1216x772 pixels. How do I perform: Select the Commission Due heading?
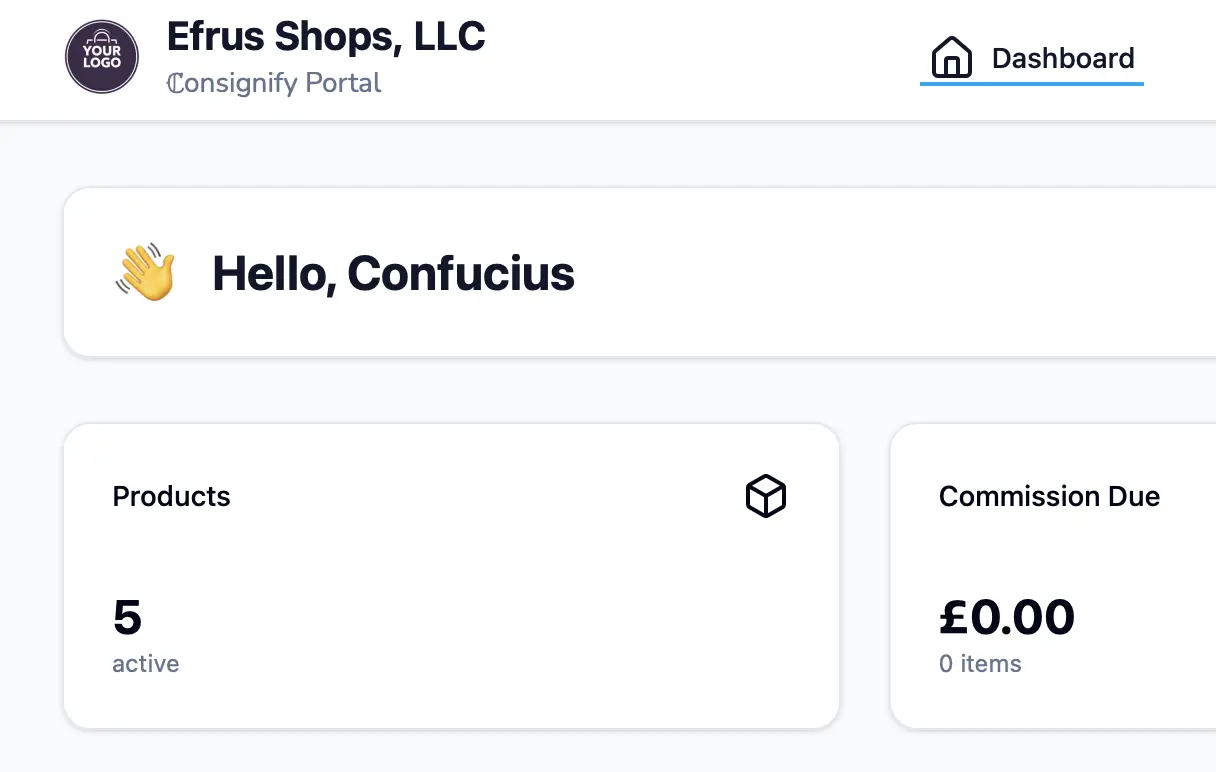(1049, 496)
